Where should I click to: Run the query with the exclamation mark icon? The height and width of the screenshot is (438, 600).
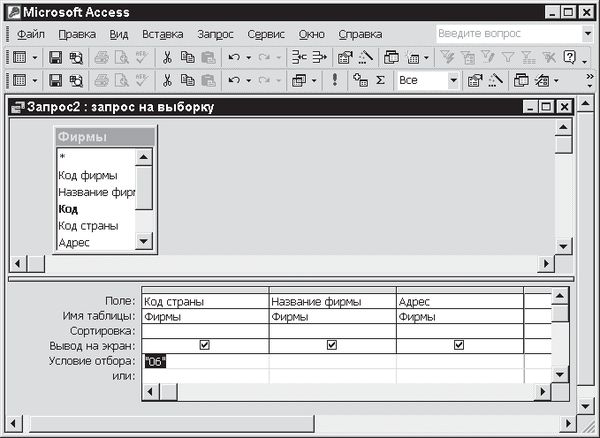[336, 80]
